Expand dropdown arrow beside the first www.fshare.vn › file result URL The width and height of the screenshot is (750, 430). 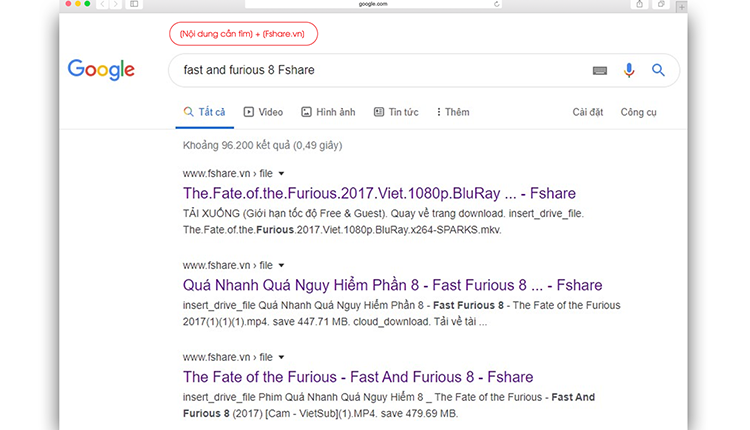281,174
